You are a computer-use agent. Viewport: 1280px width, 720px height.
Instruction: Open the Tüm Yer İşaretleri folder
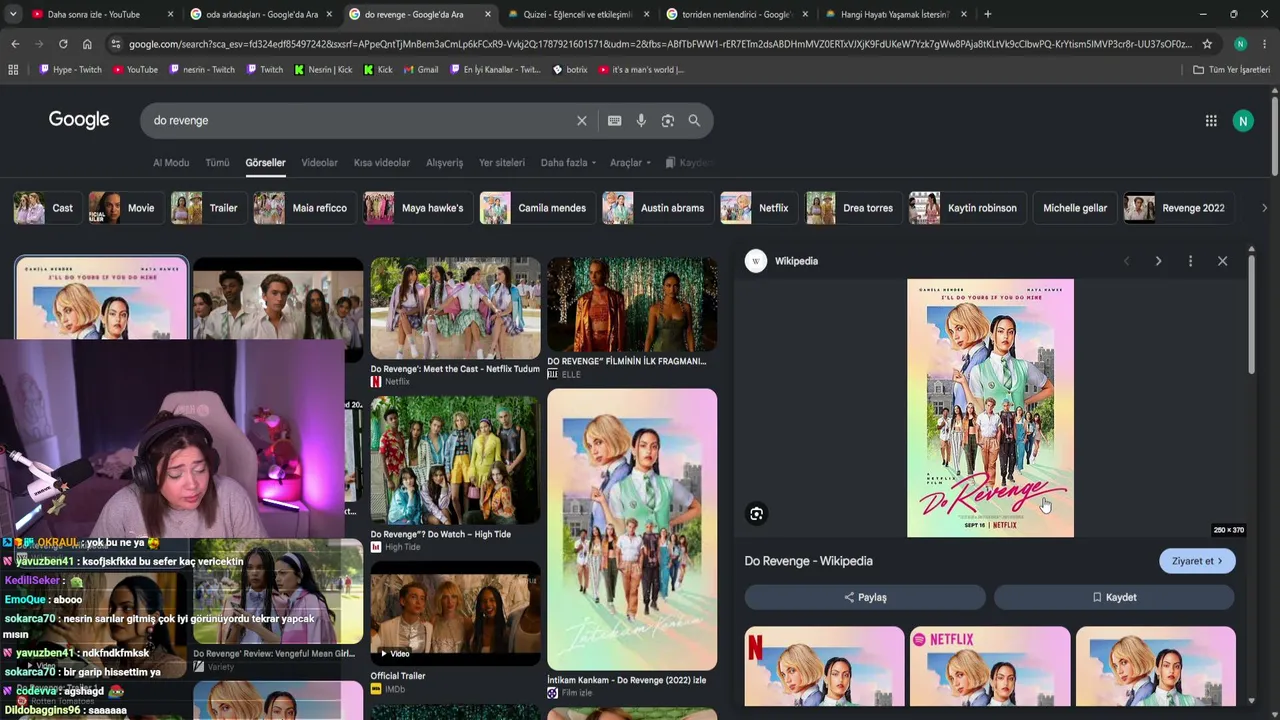click(x=1232, y=70)
